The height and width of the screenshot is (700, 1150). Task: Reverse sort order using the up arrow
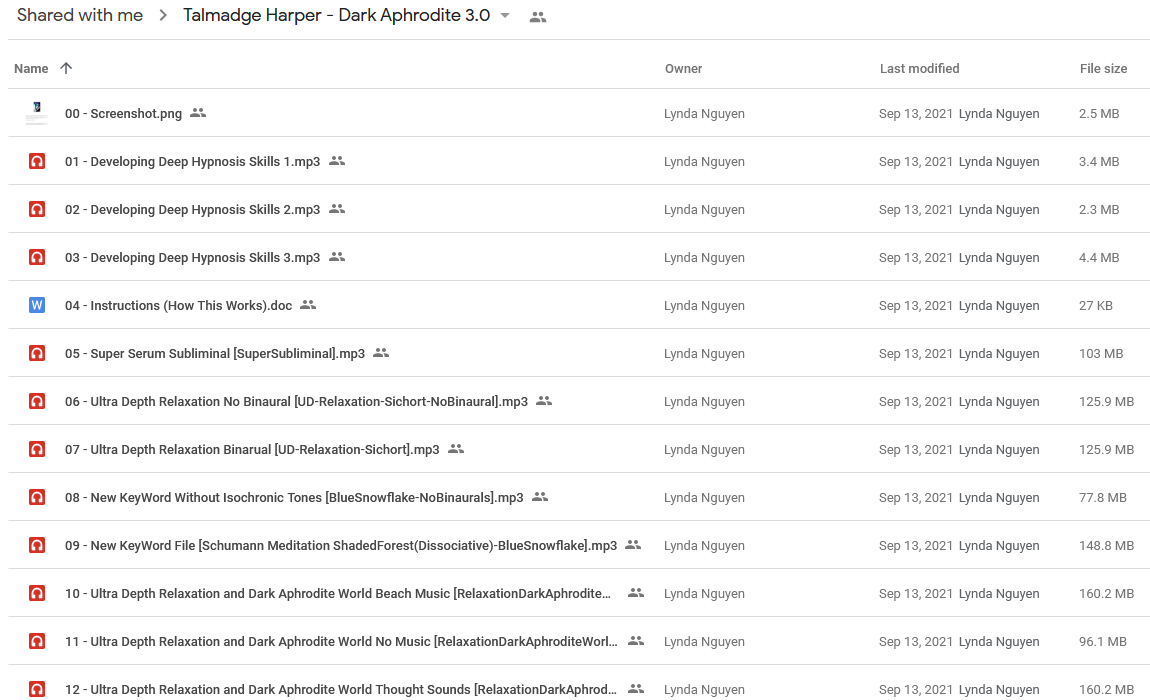pyautogui.click(x=66, y=68)
